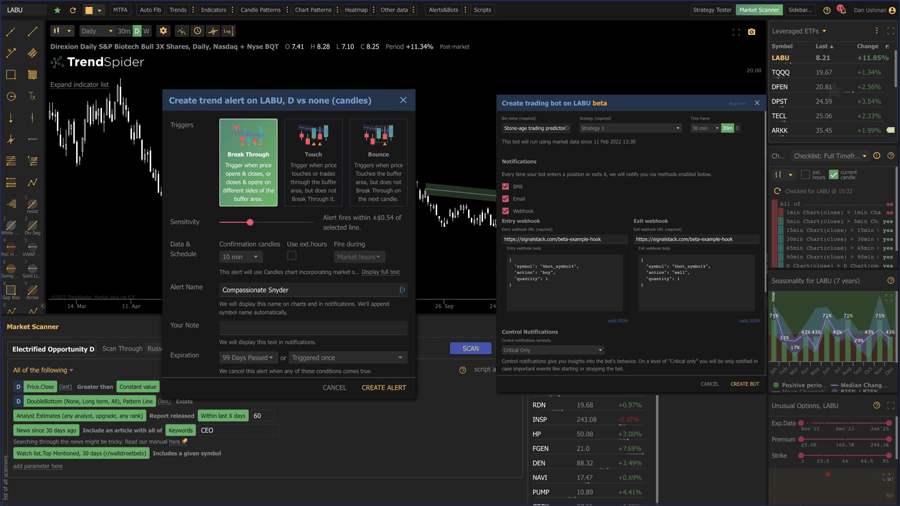Image resolution: width=900 pixels, height=506 pixels.
Task: Open the Candle Patterns menu
Action: (260, 10)
